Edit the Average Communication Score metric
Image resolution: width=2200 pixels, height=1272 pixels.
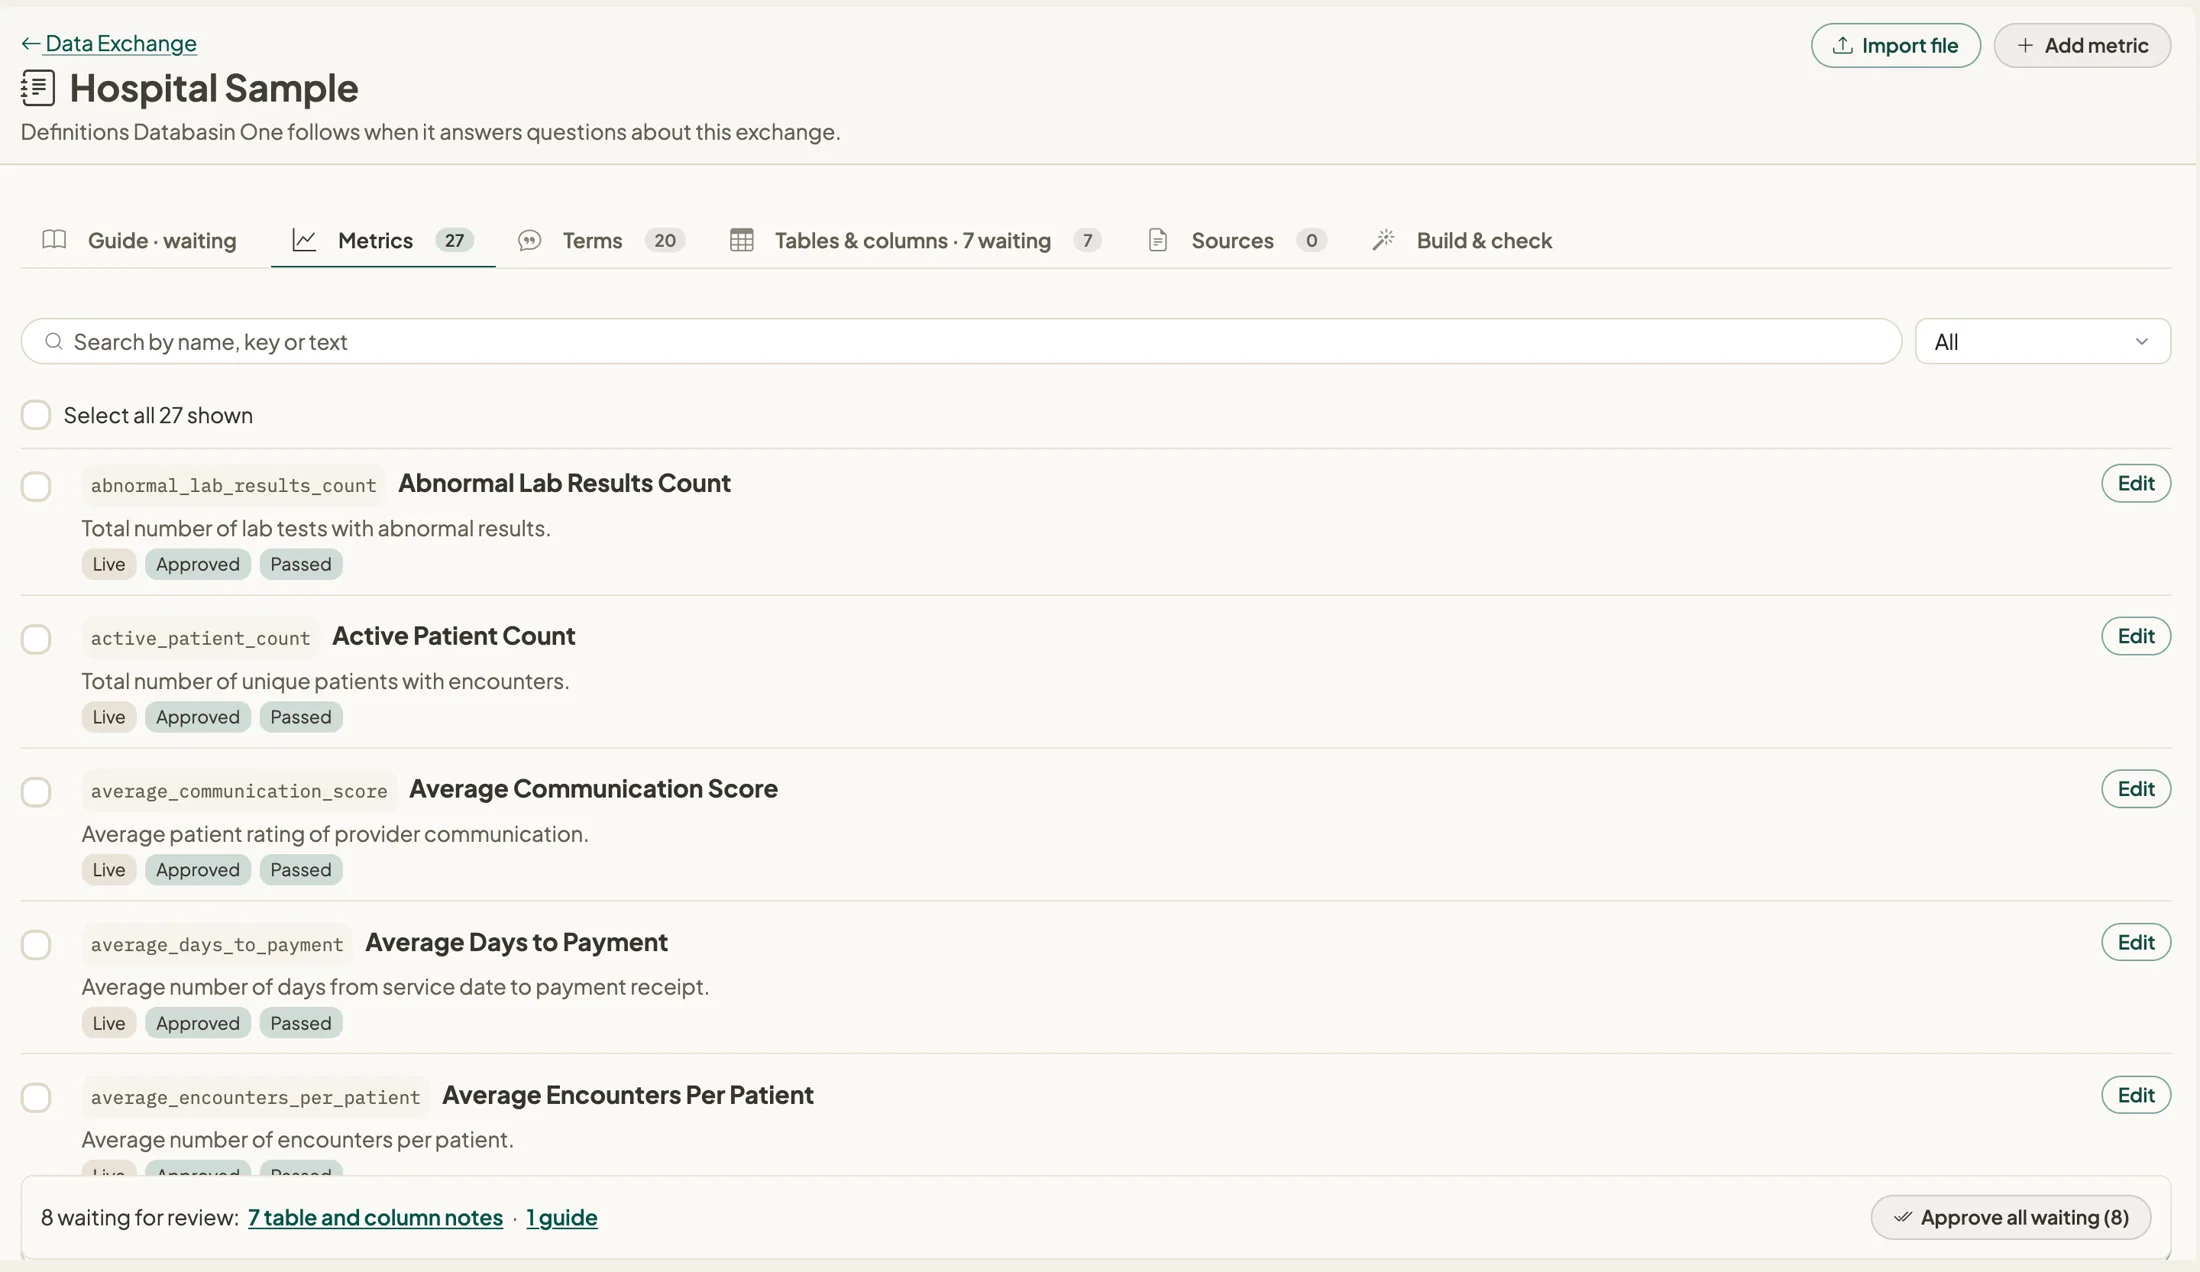(x=2136, y=789)
